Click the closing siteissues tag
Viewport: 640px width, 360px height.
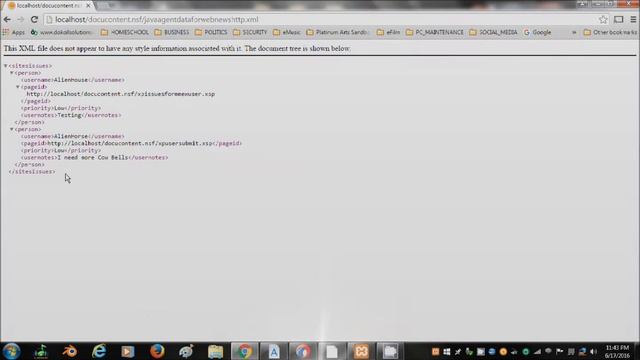pyautogui.click(x=32, y=171)
